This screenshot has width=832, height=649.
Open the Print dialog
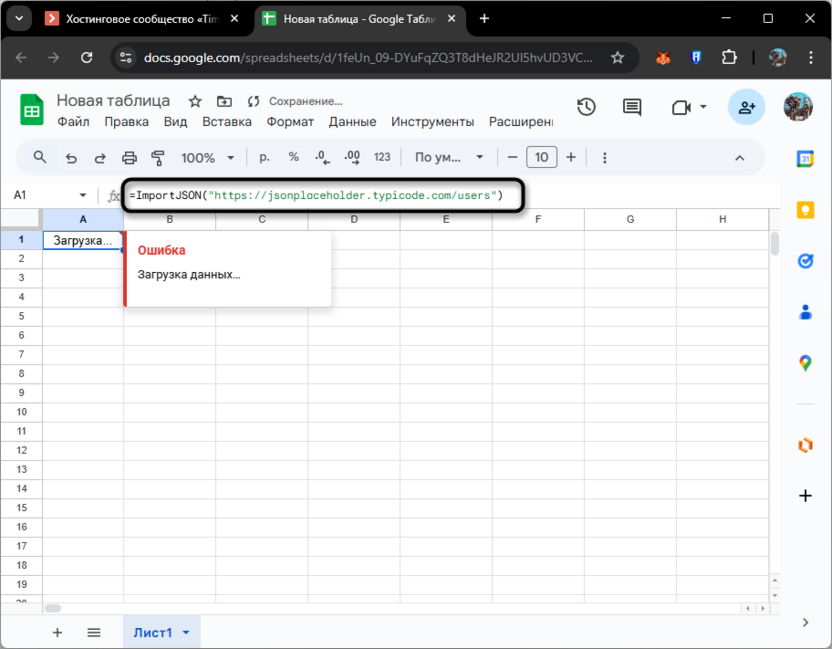click(130, 157)
